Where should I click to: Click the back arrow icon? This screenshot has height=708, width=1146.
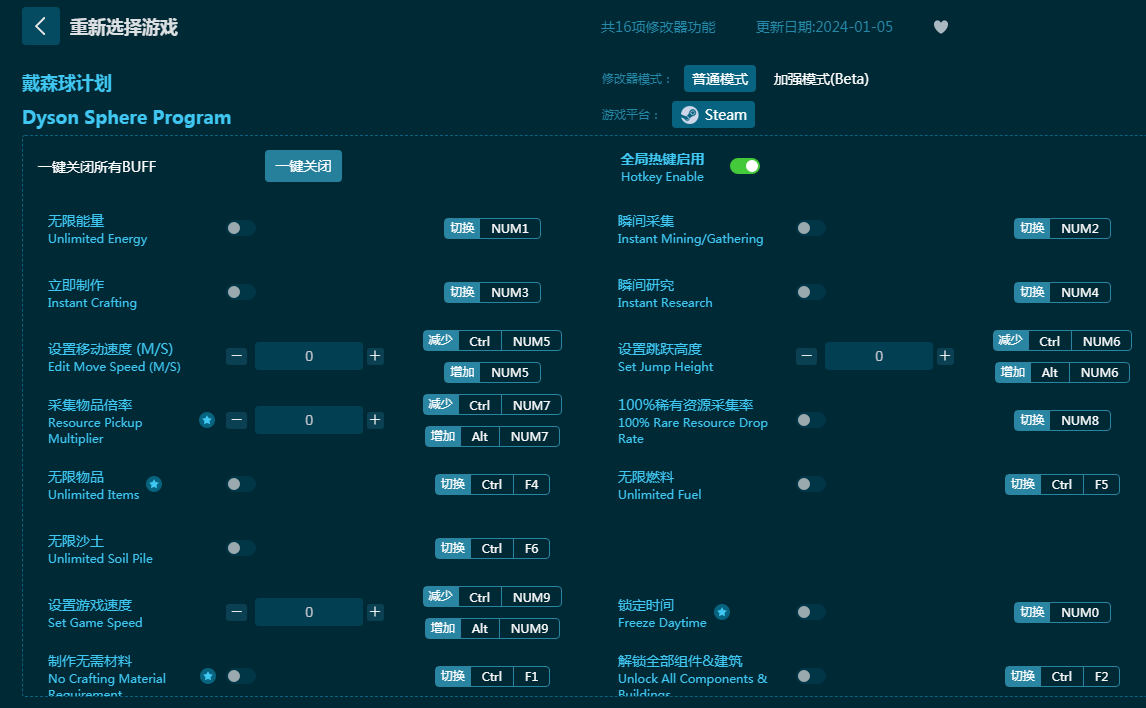click(41, 26)
